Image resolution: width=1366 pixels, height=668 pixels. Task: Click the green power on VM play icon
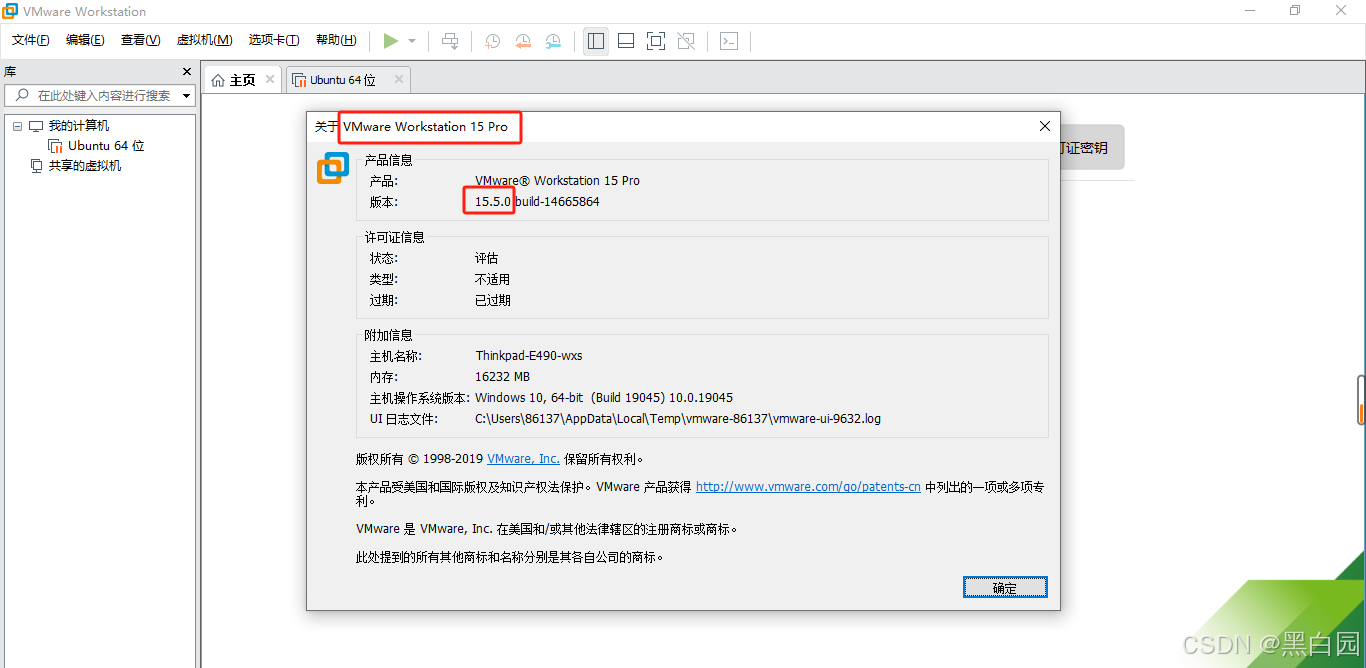[391, 41]
